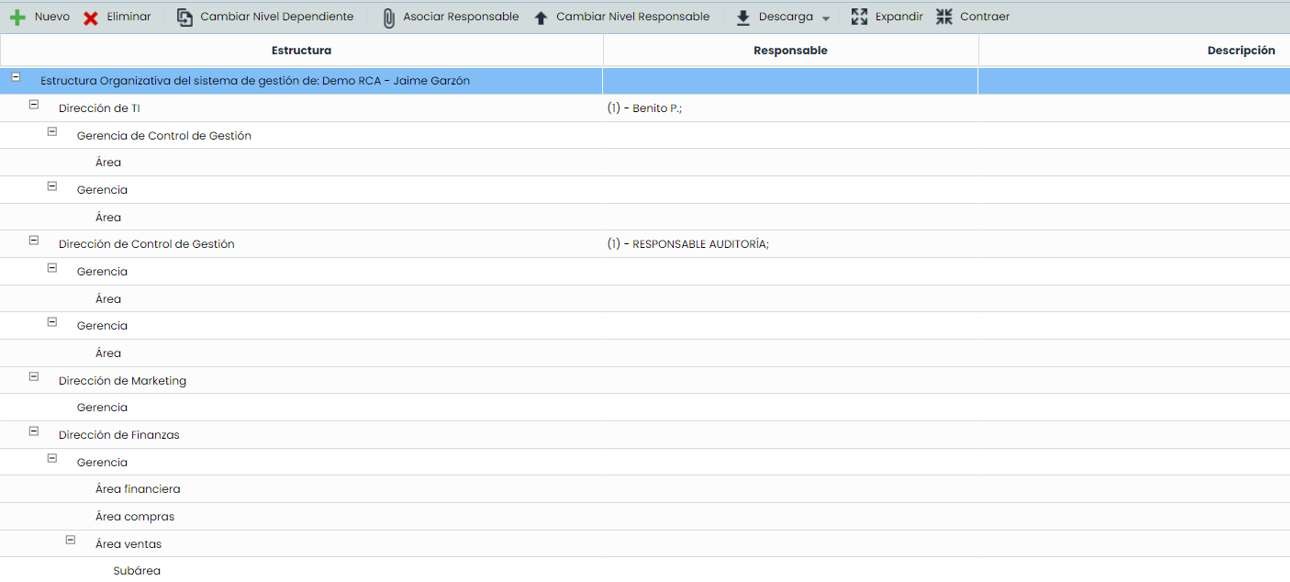The image size is (1290, 582).
Task: Click the Expandir expand-arrows icon
Action: click(x=857, y=16)
